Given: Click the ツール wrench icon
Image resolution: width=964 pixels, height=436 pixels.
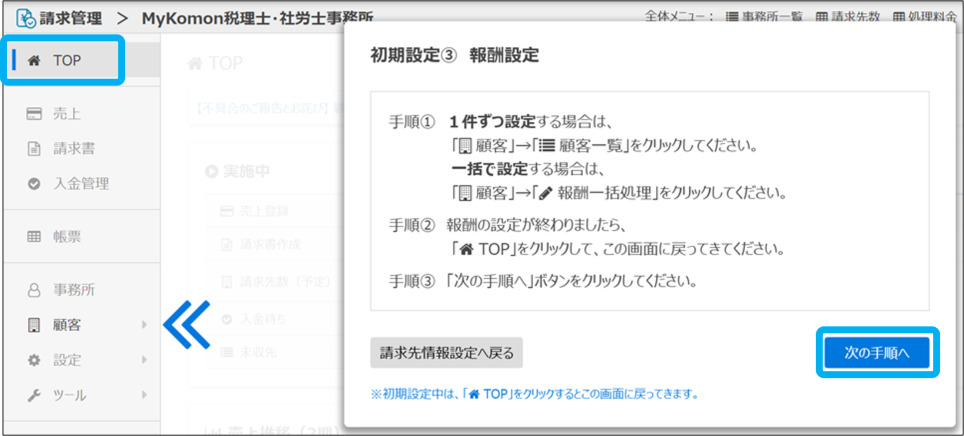Looking at the screenshot, I should point(33,395).
